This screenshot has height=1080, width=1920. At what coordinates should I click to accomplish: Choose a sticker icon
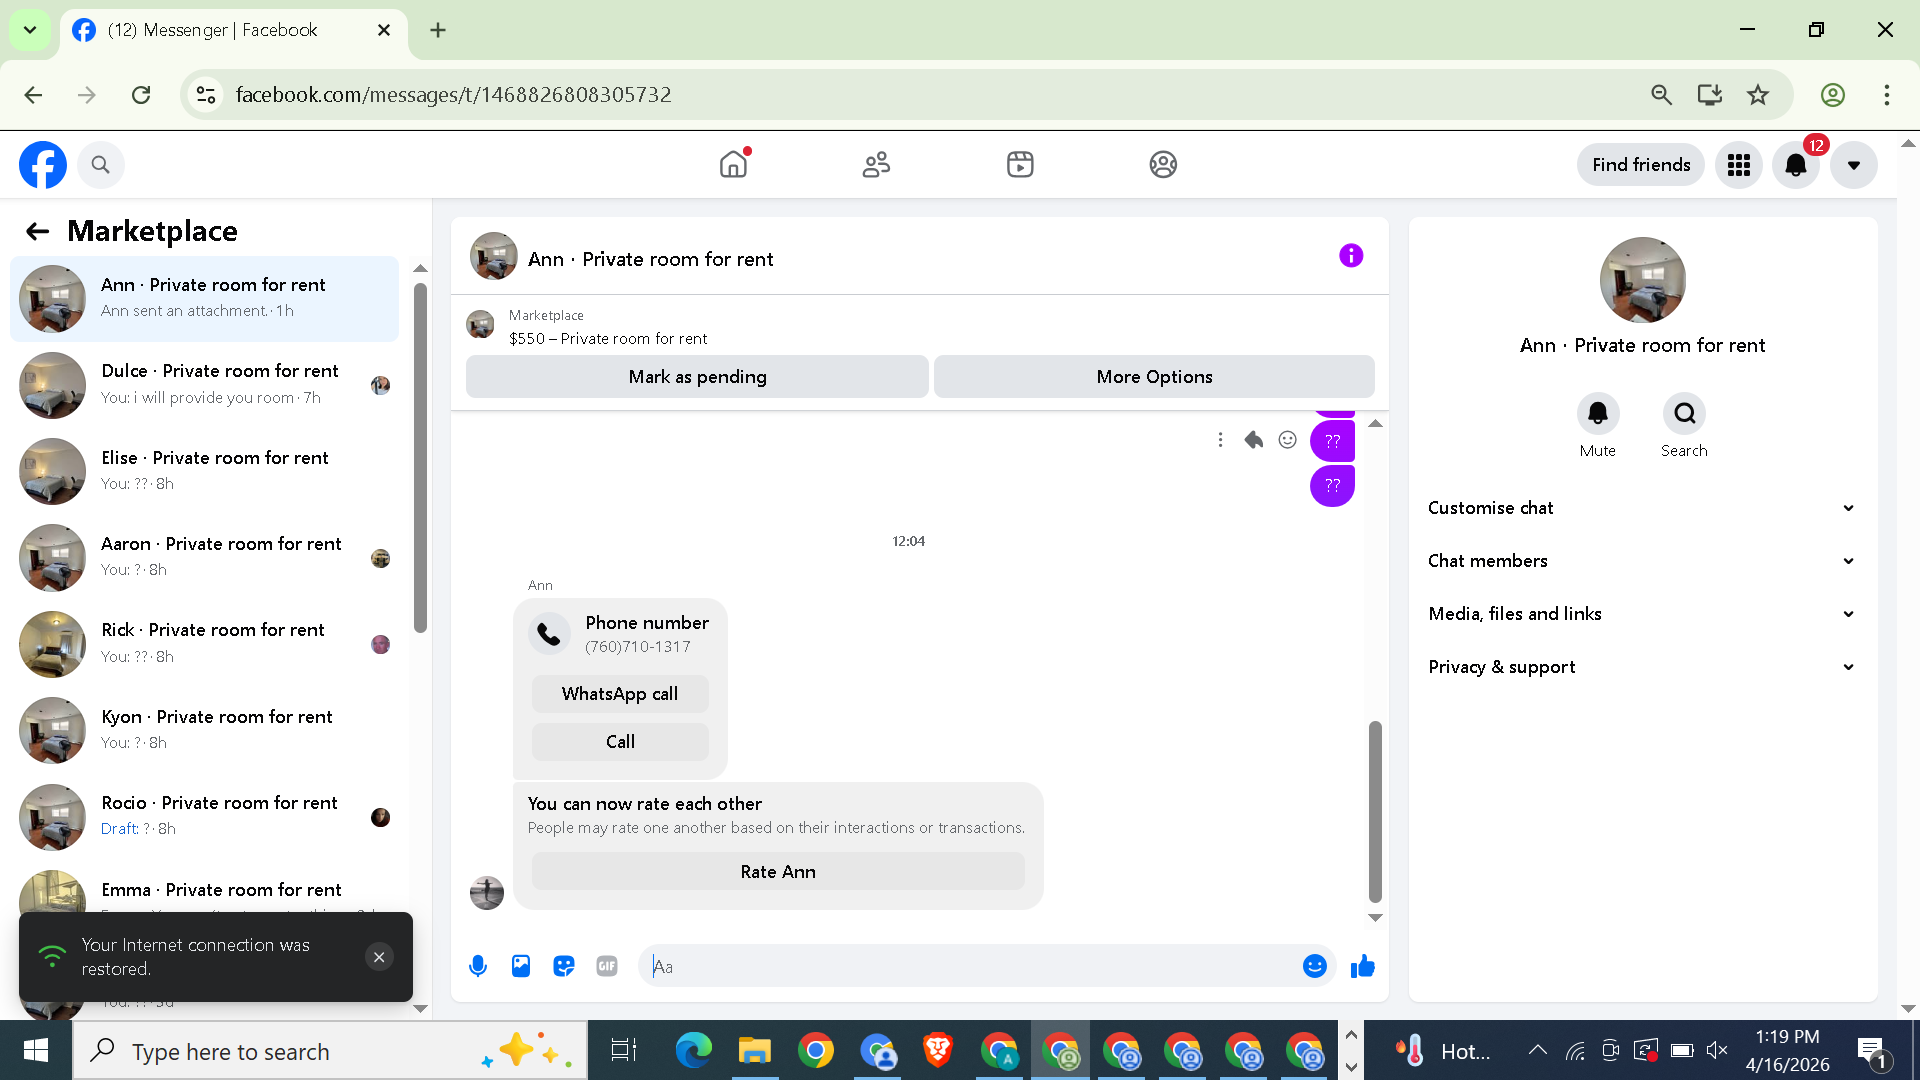(x=564, y=966)
